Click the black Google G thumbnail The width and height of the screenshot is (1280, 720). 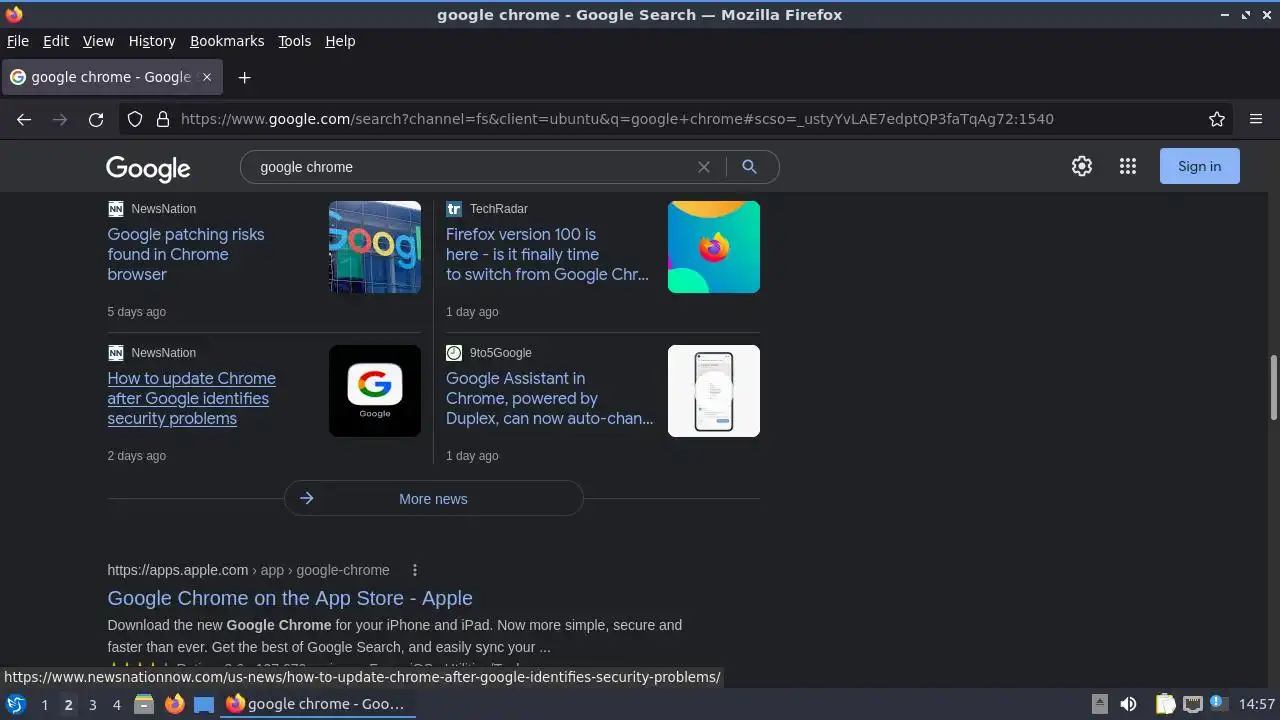pos(375,391)
